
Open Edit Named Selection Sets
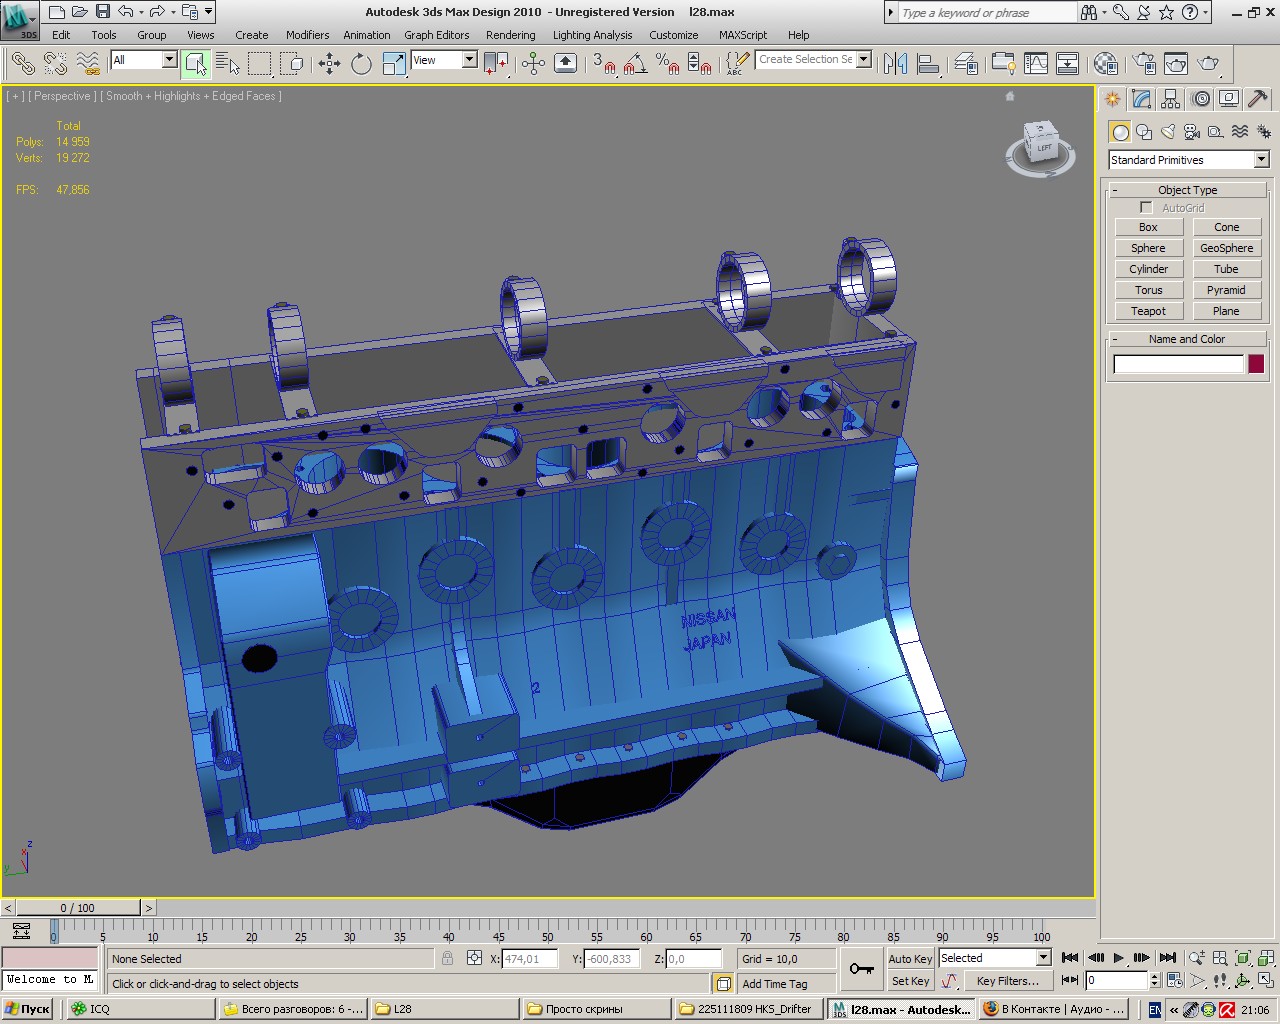(x=737, y=63)
